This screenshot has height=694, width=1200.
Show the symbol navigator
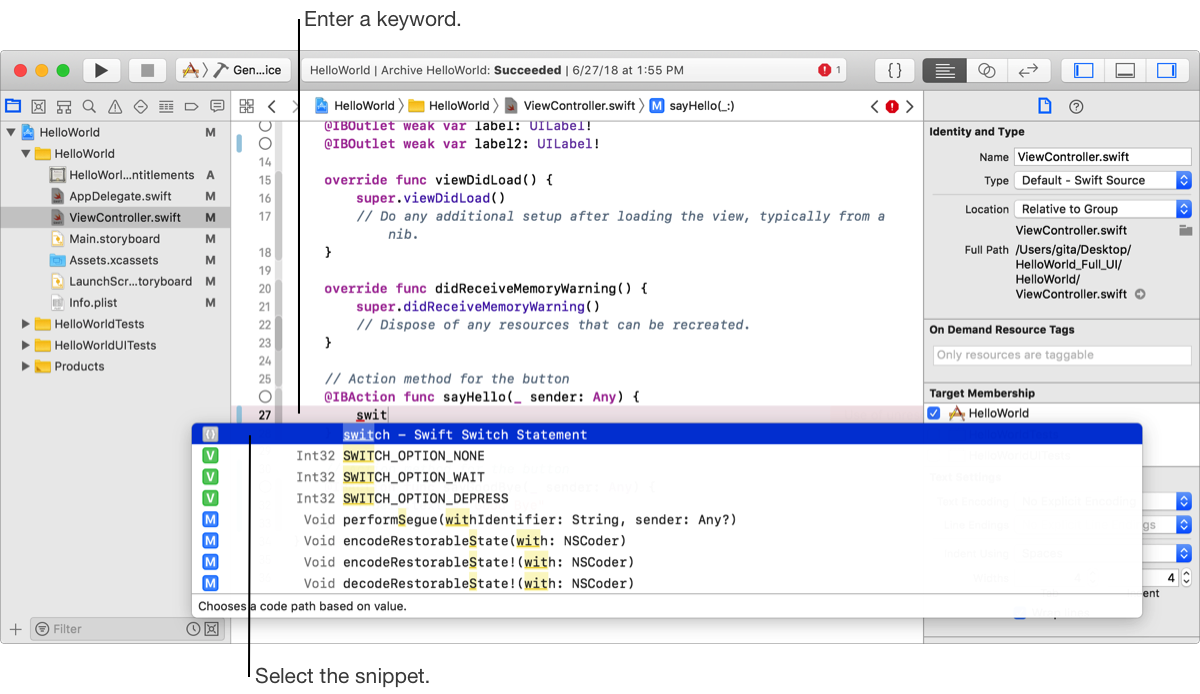64,106
